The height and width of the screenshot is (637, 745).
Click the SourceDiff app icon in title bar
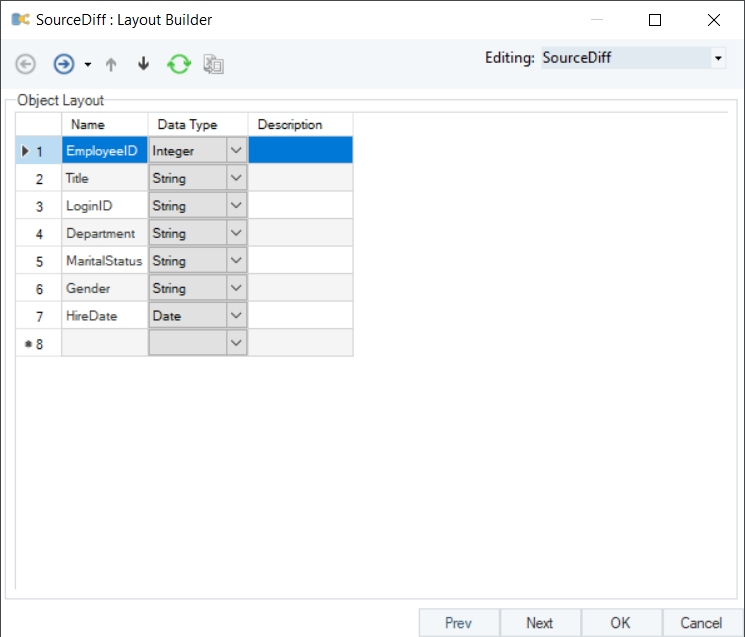click(20, 19)
